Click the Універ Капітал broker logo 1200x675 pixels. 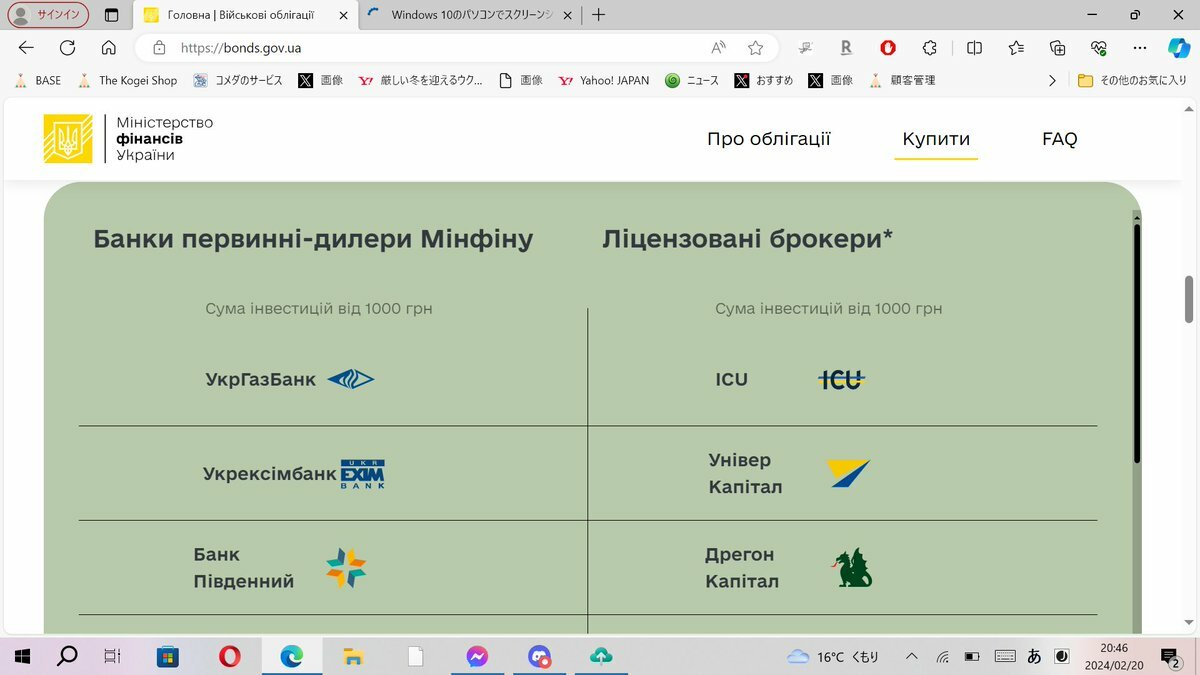(x=848, y=474)
